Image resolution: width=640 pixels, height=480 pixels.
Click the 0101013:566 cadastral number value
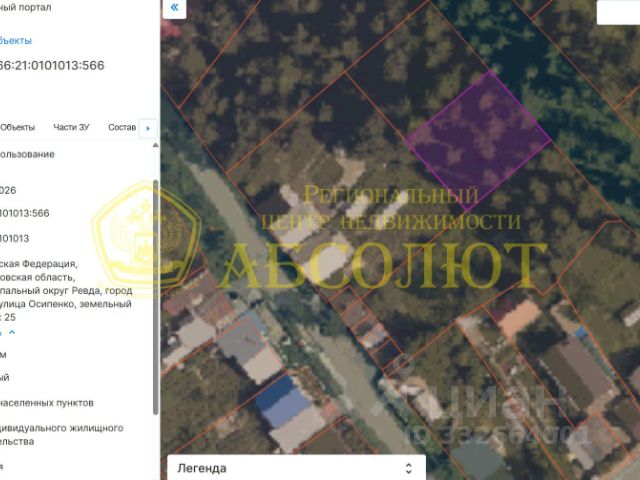point(24,213)
